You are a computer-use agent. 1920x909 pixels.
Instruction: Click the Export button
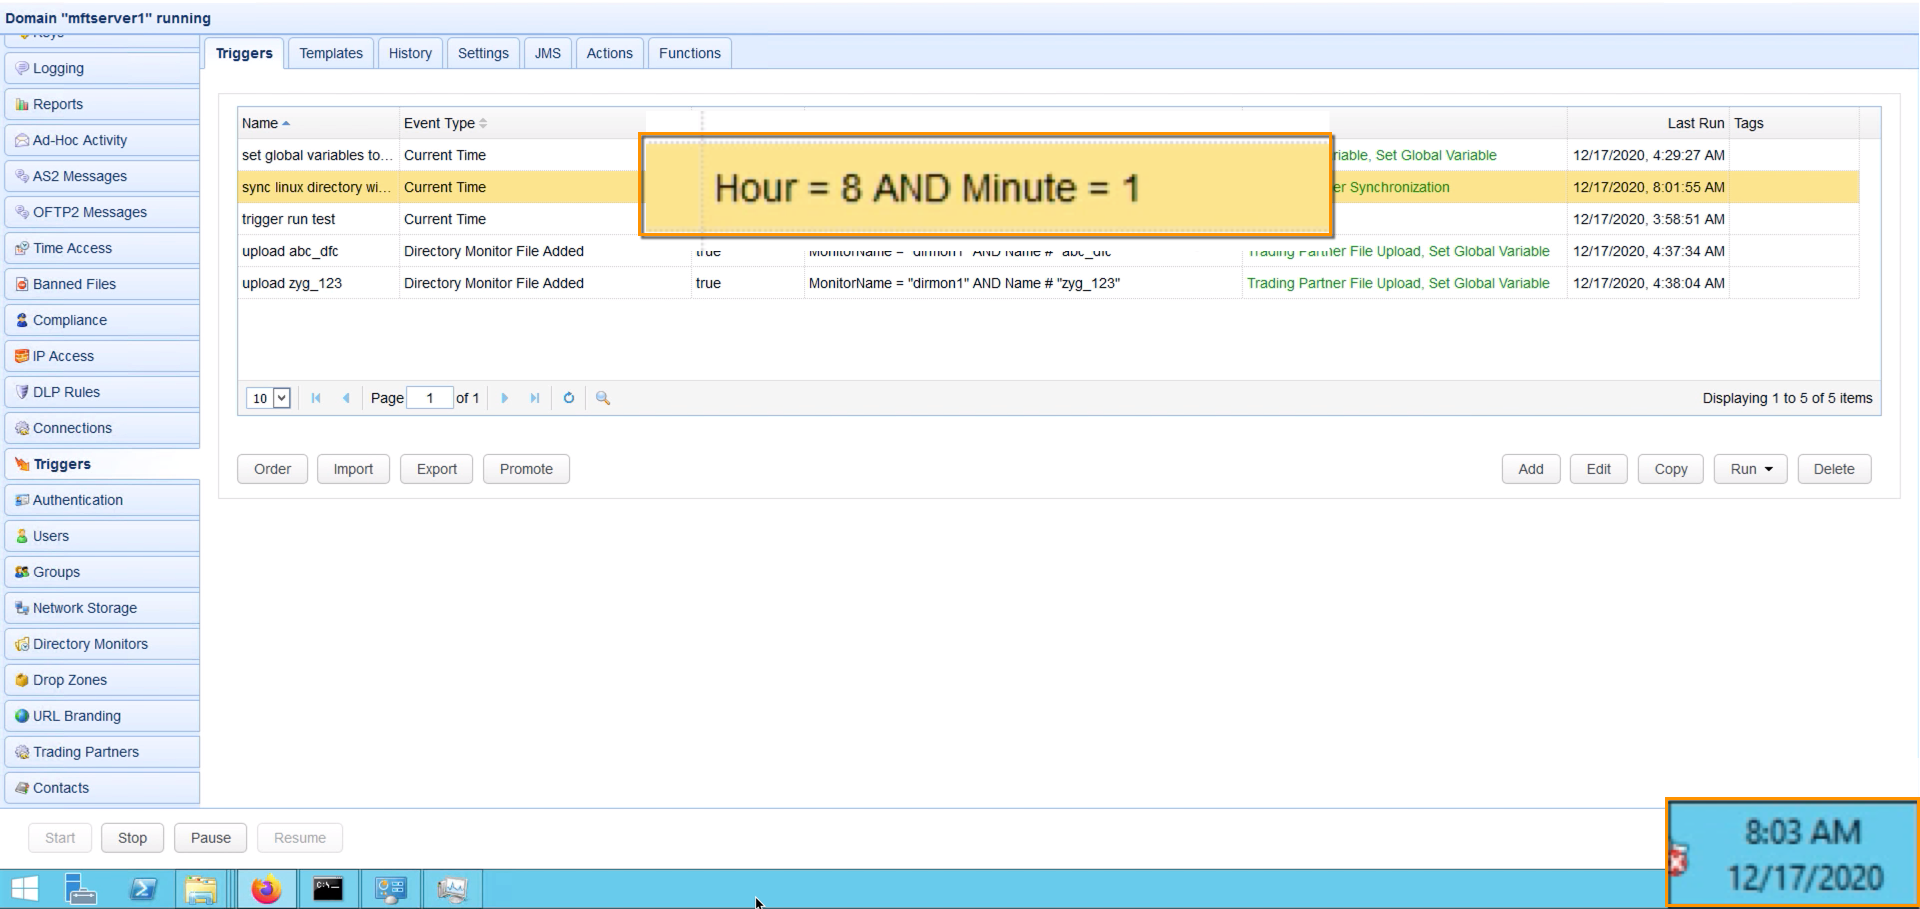[437, 469]
